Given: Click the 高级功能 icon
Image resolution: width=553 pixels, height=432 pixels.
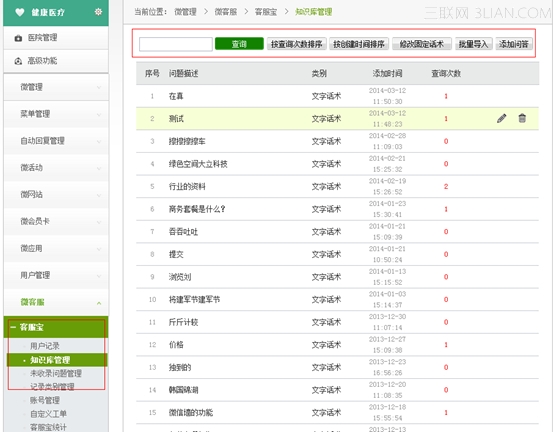Looking at the screenshot, I should [18, 61].
